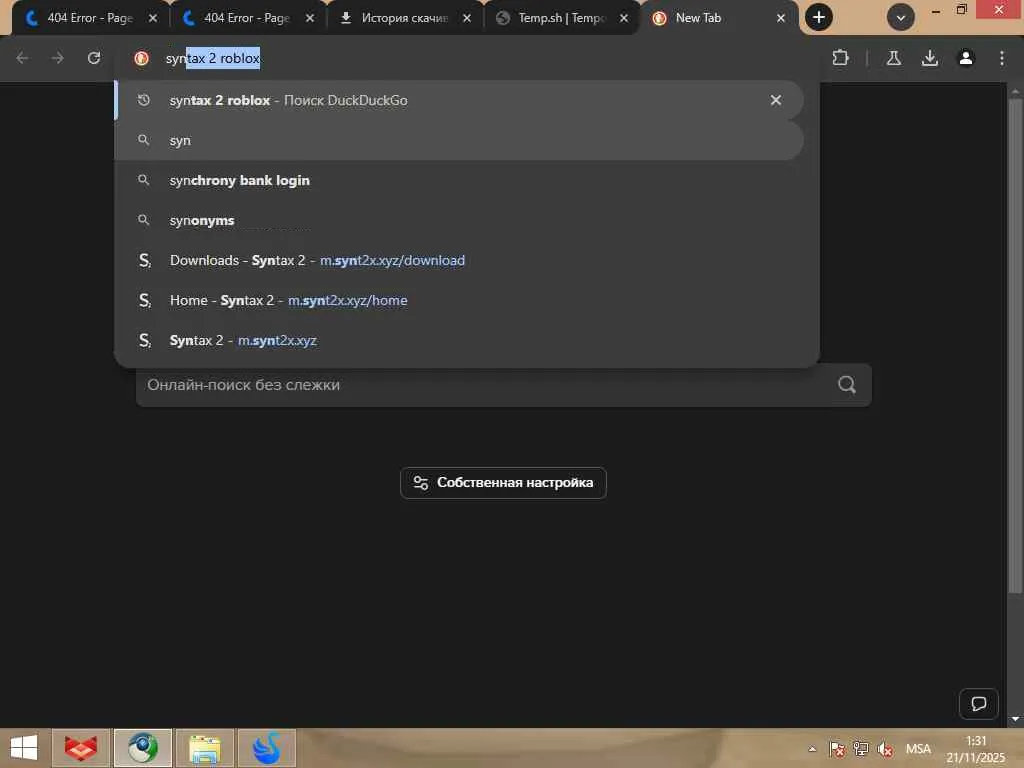Open a new tab with the plus button
The width and height of the screenshot is (1024, 768).
click(x=818, y=18)
